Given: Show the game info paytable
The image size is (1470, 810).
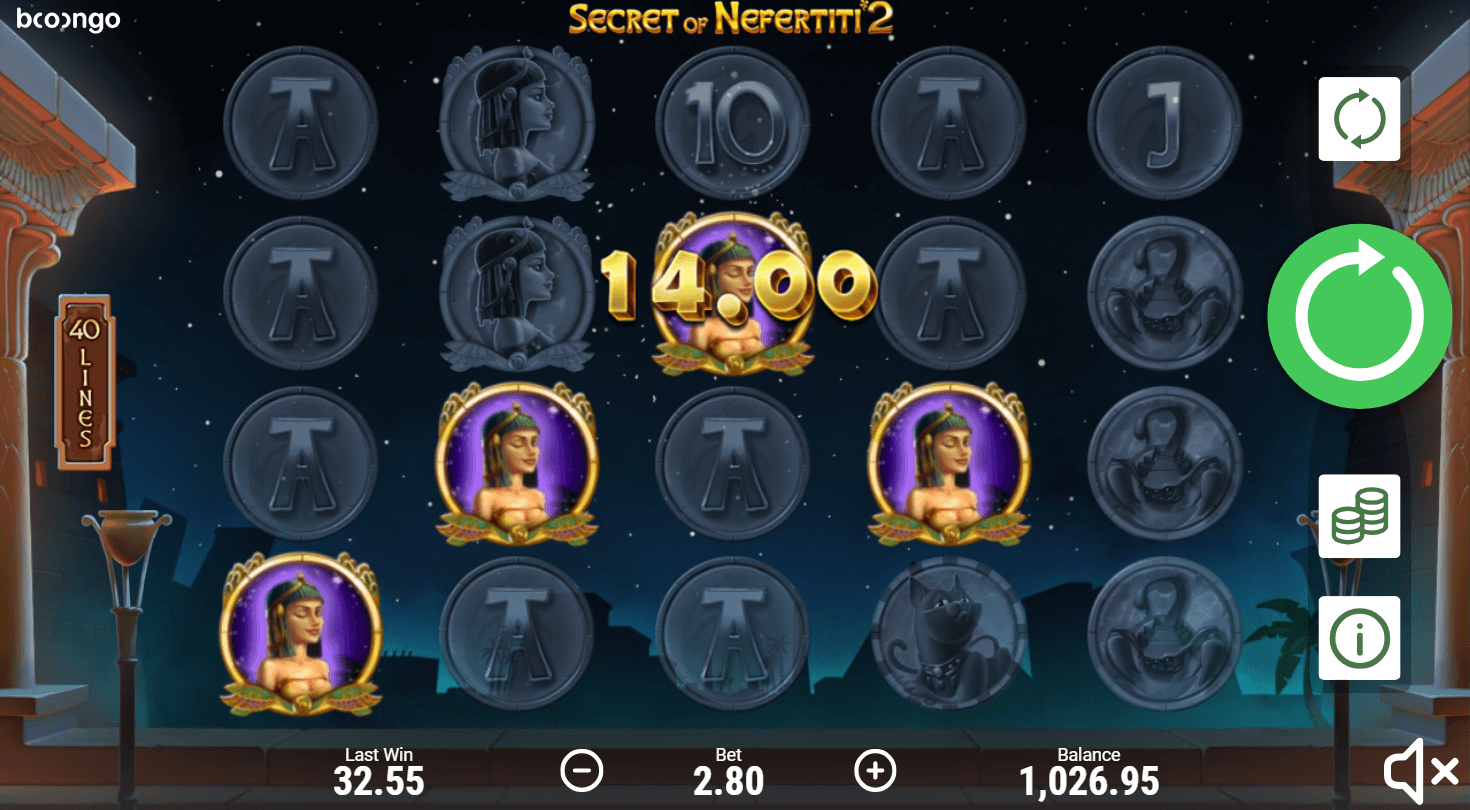Looking at the screenshot, I should [x=1359, y=638].
